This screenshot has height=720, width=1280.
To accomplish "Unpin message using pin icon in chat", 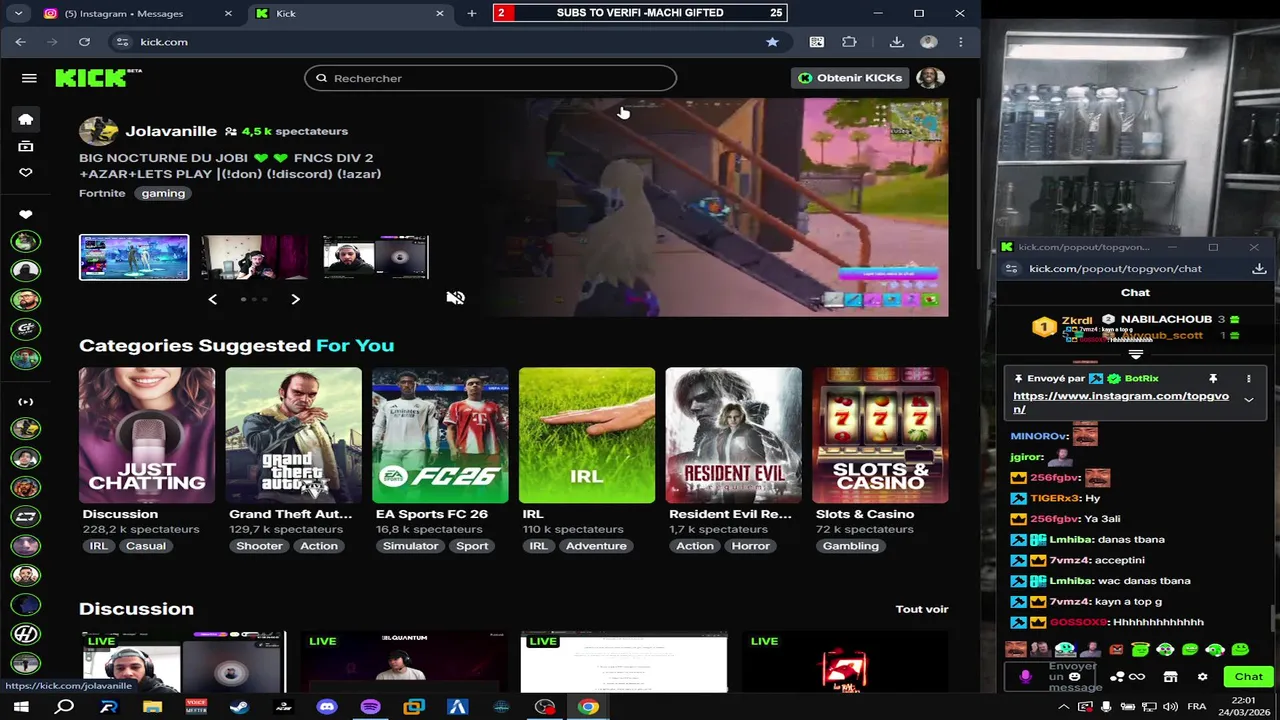I will (x=1213, y=379).
